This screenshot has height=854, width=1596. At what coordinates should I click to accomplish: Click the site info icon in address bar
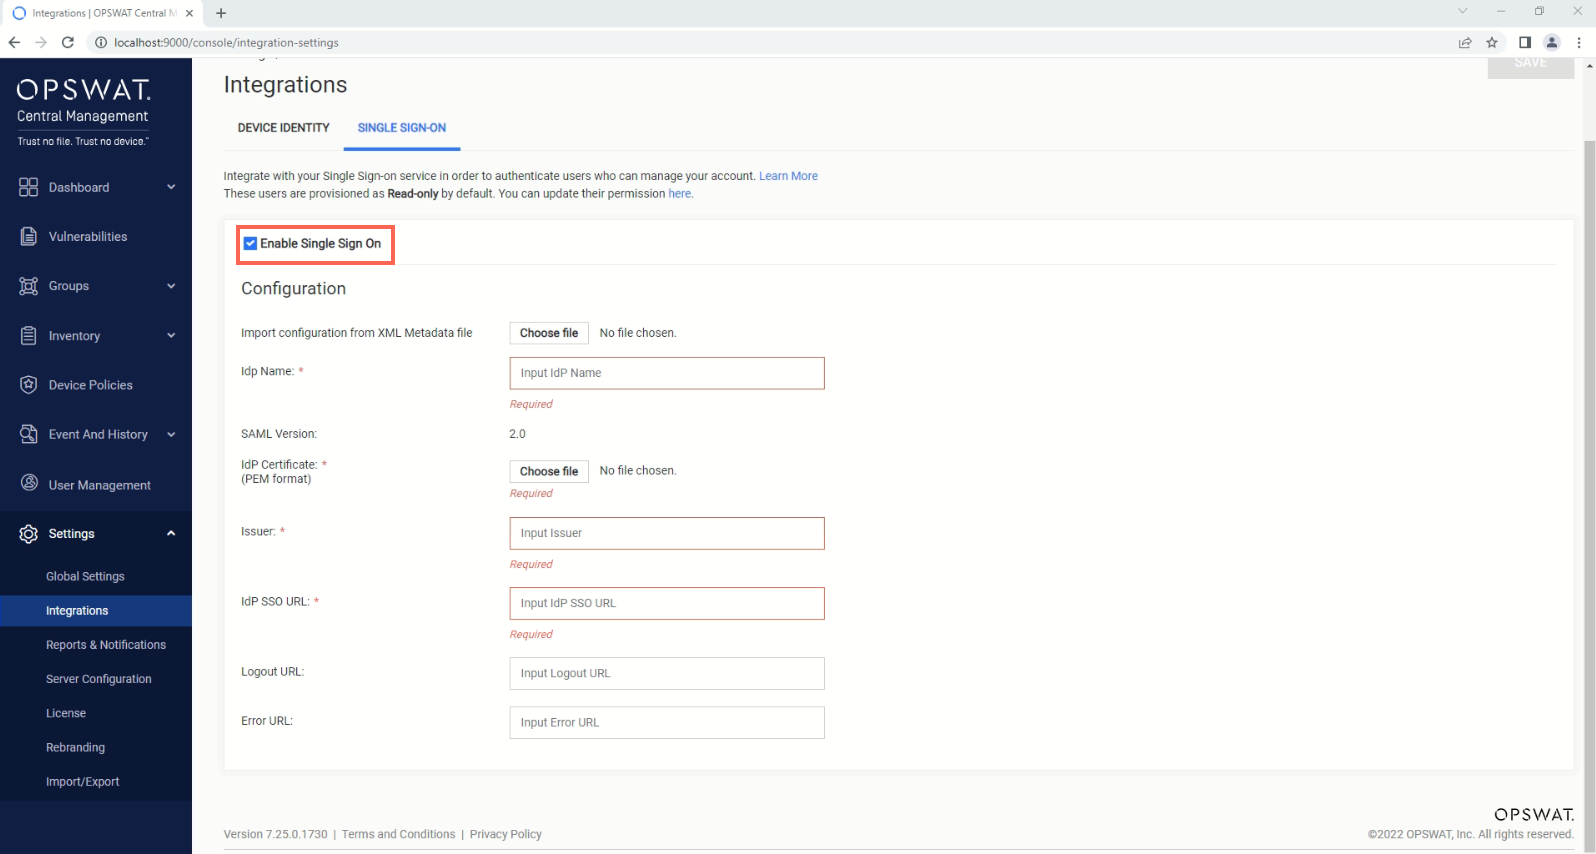[100, 42]
